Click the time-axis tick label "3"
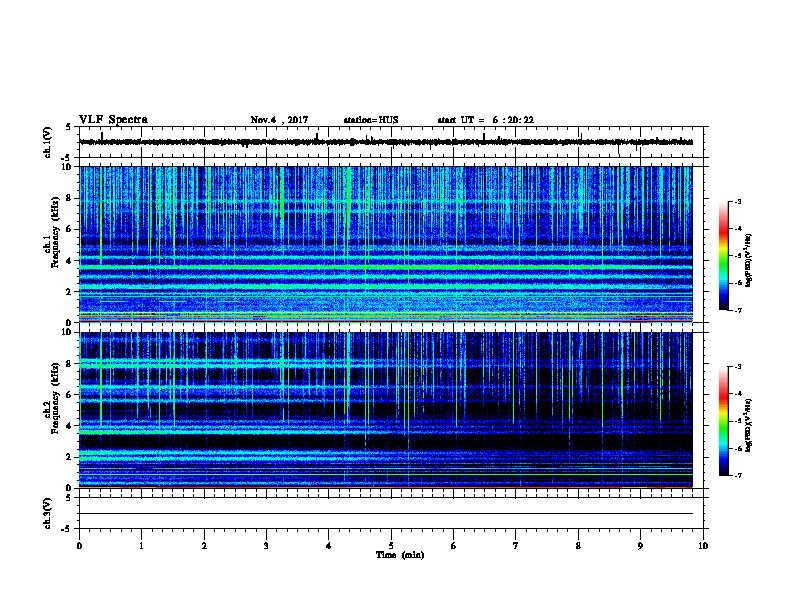 click(x=266, y=546)
